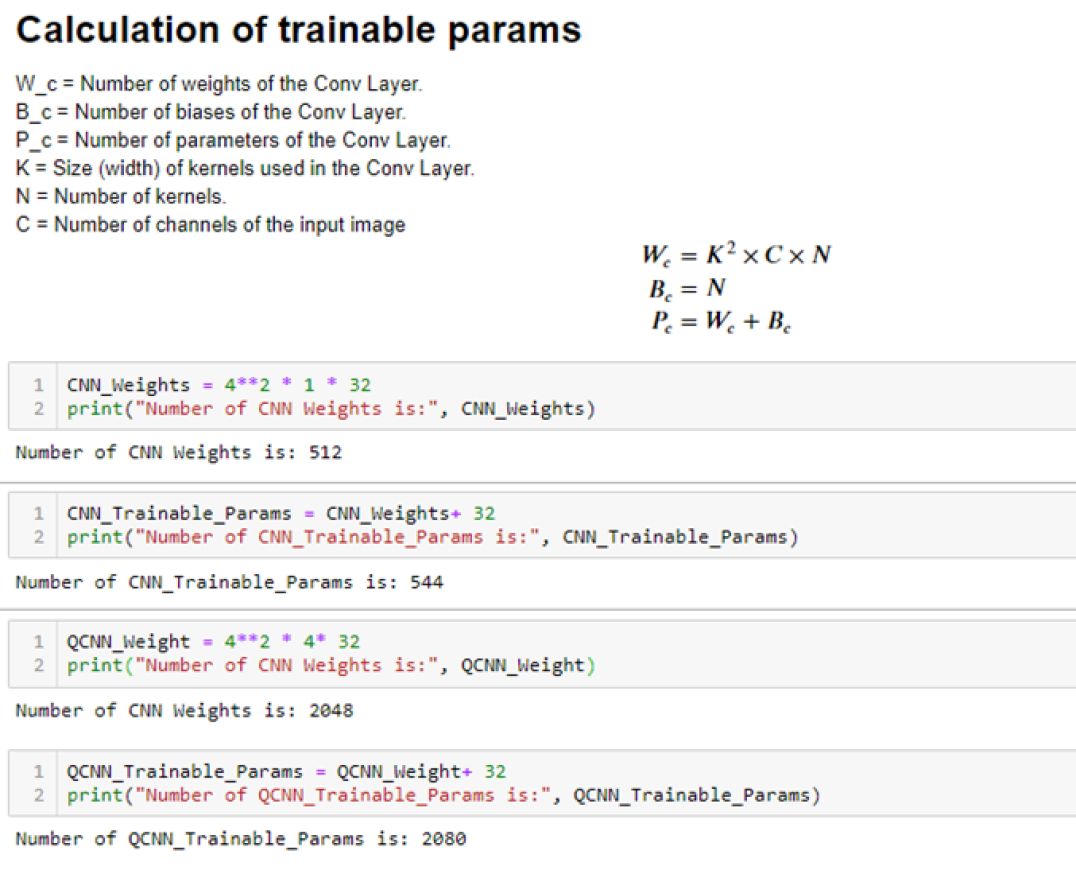Click the "C = Number of channels" line
This screenshot has width=1076, height=870.
pyautogui.click(x=210, y=224)
